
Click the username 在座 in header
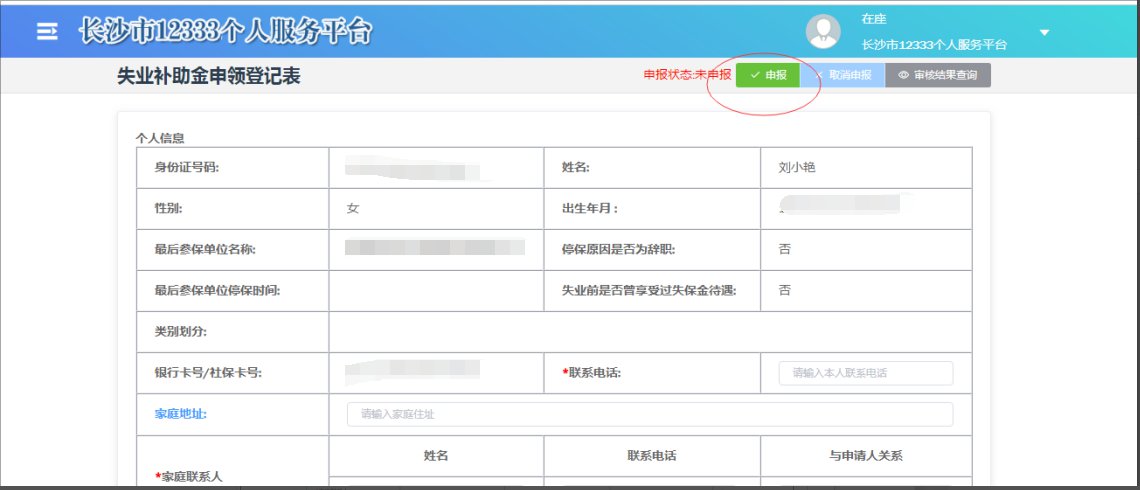(x=874, y=19)
